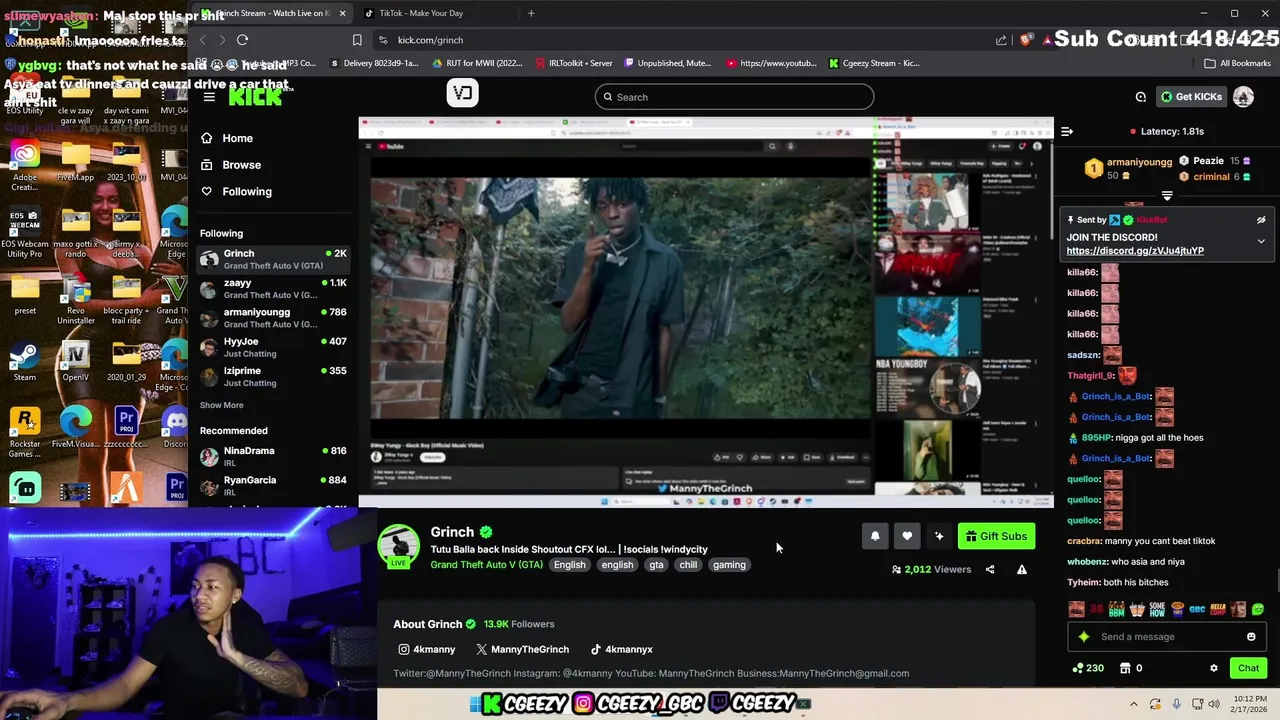Follow Grinch with the heart button
Viewport: 1280px width, 720px height.
pos(907,536)
